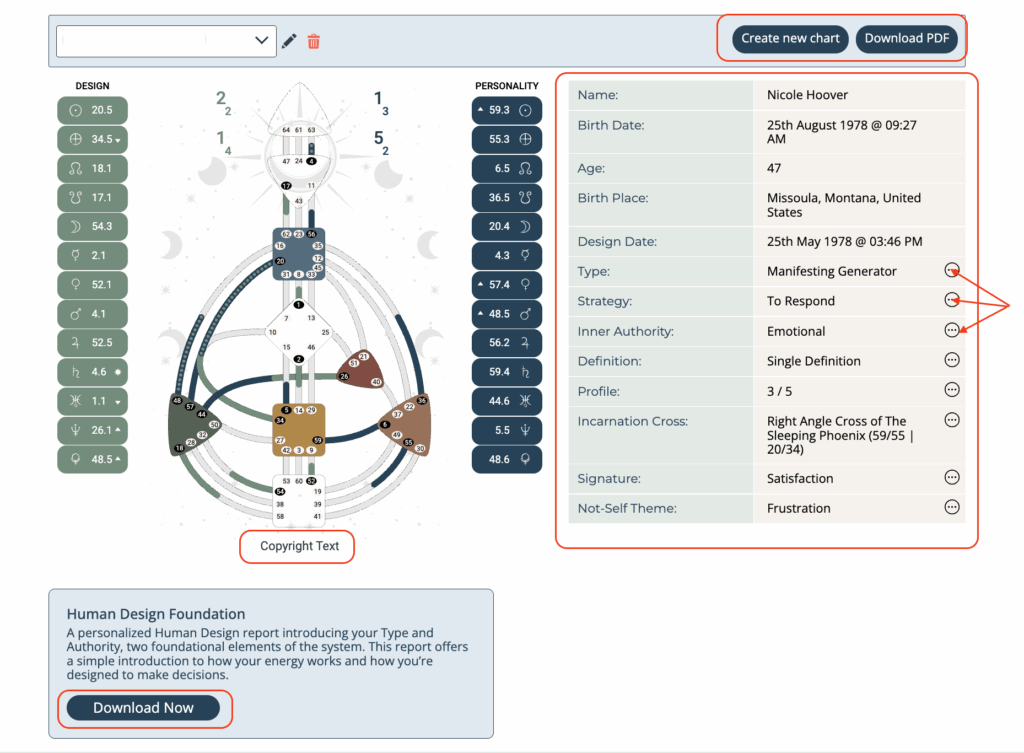Click the blue Throat center square
The height and width of the screenshot is (753, 1024).
pyautogui.click(x=298, y=253)
